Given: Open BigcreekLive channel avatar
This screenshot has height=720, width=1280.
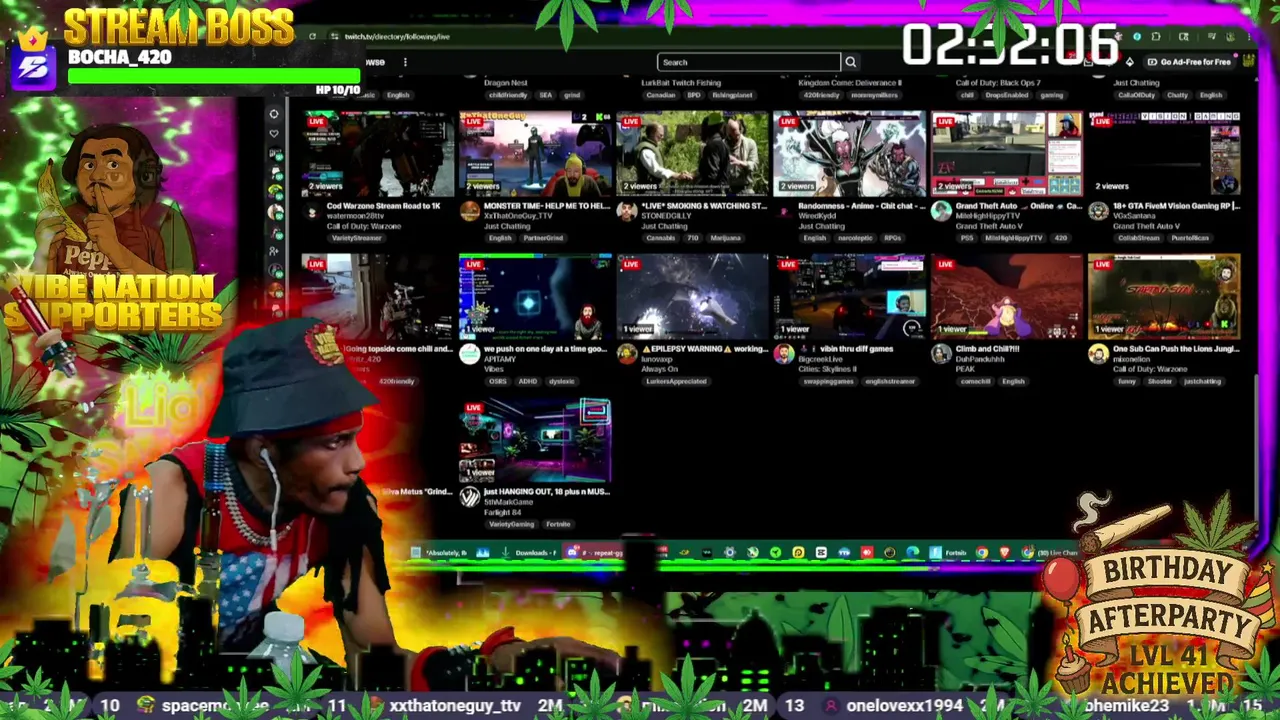Looking at the screenshot, I should 783,354.
